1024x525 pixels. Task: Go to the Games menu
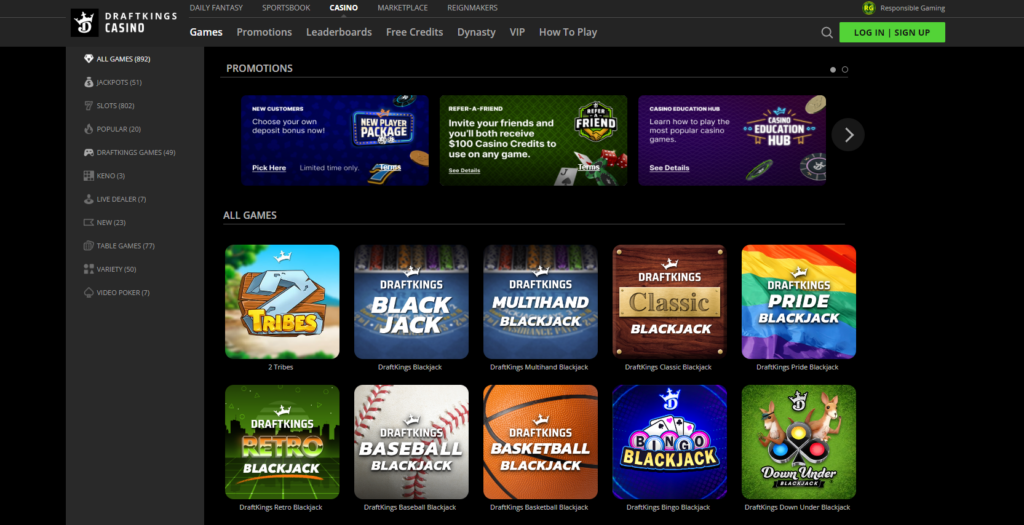click(206, 32)
